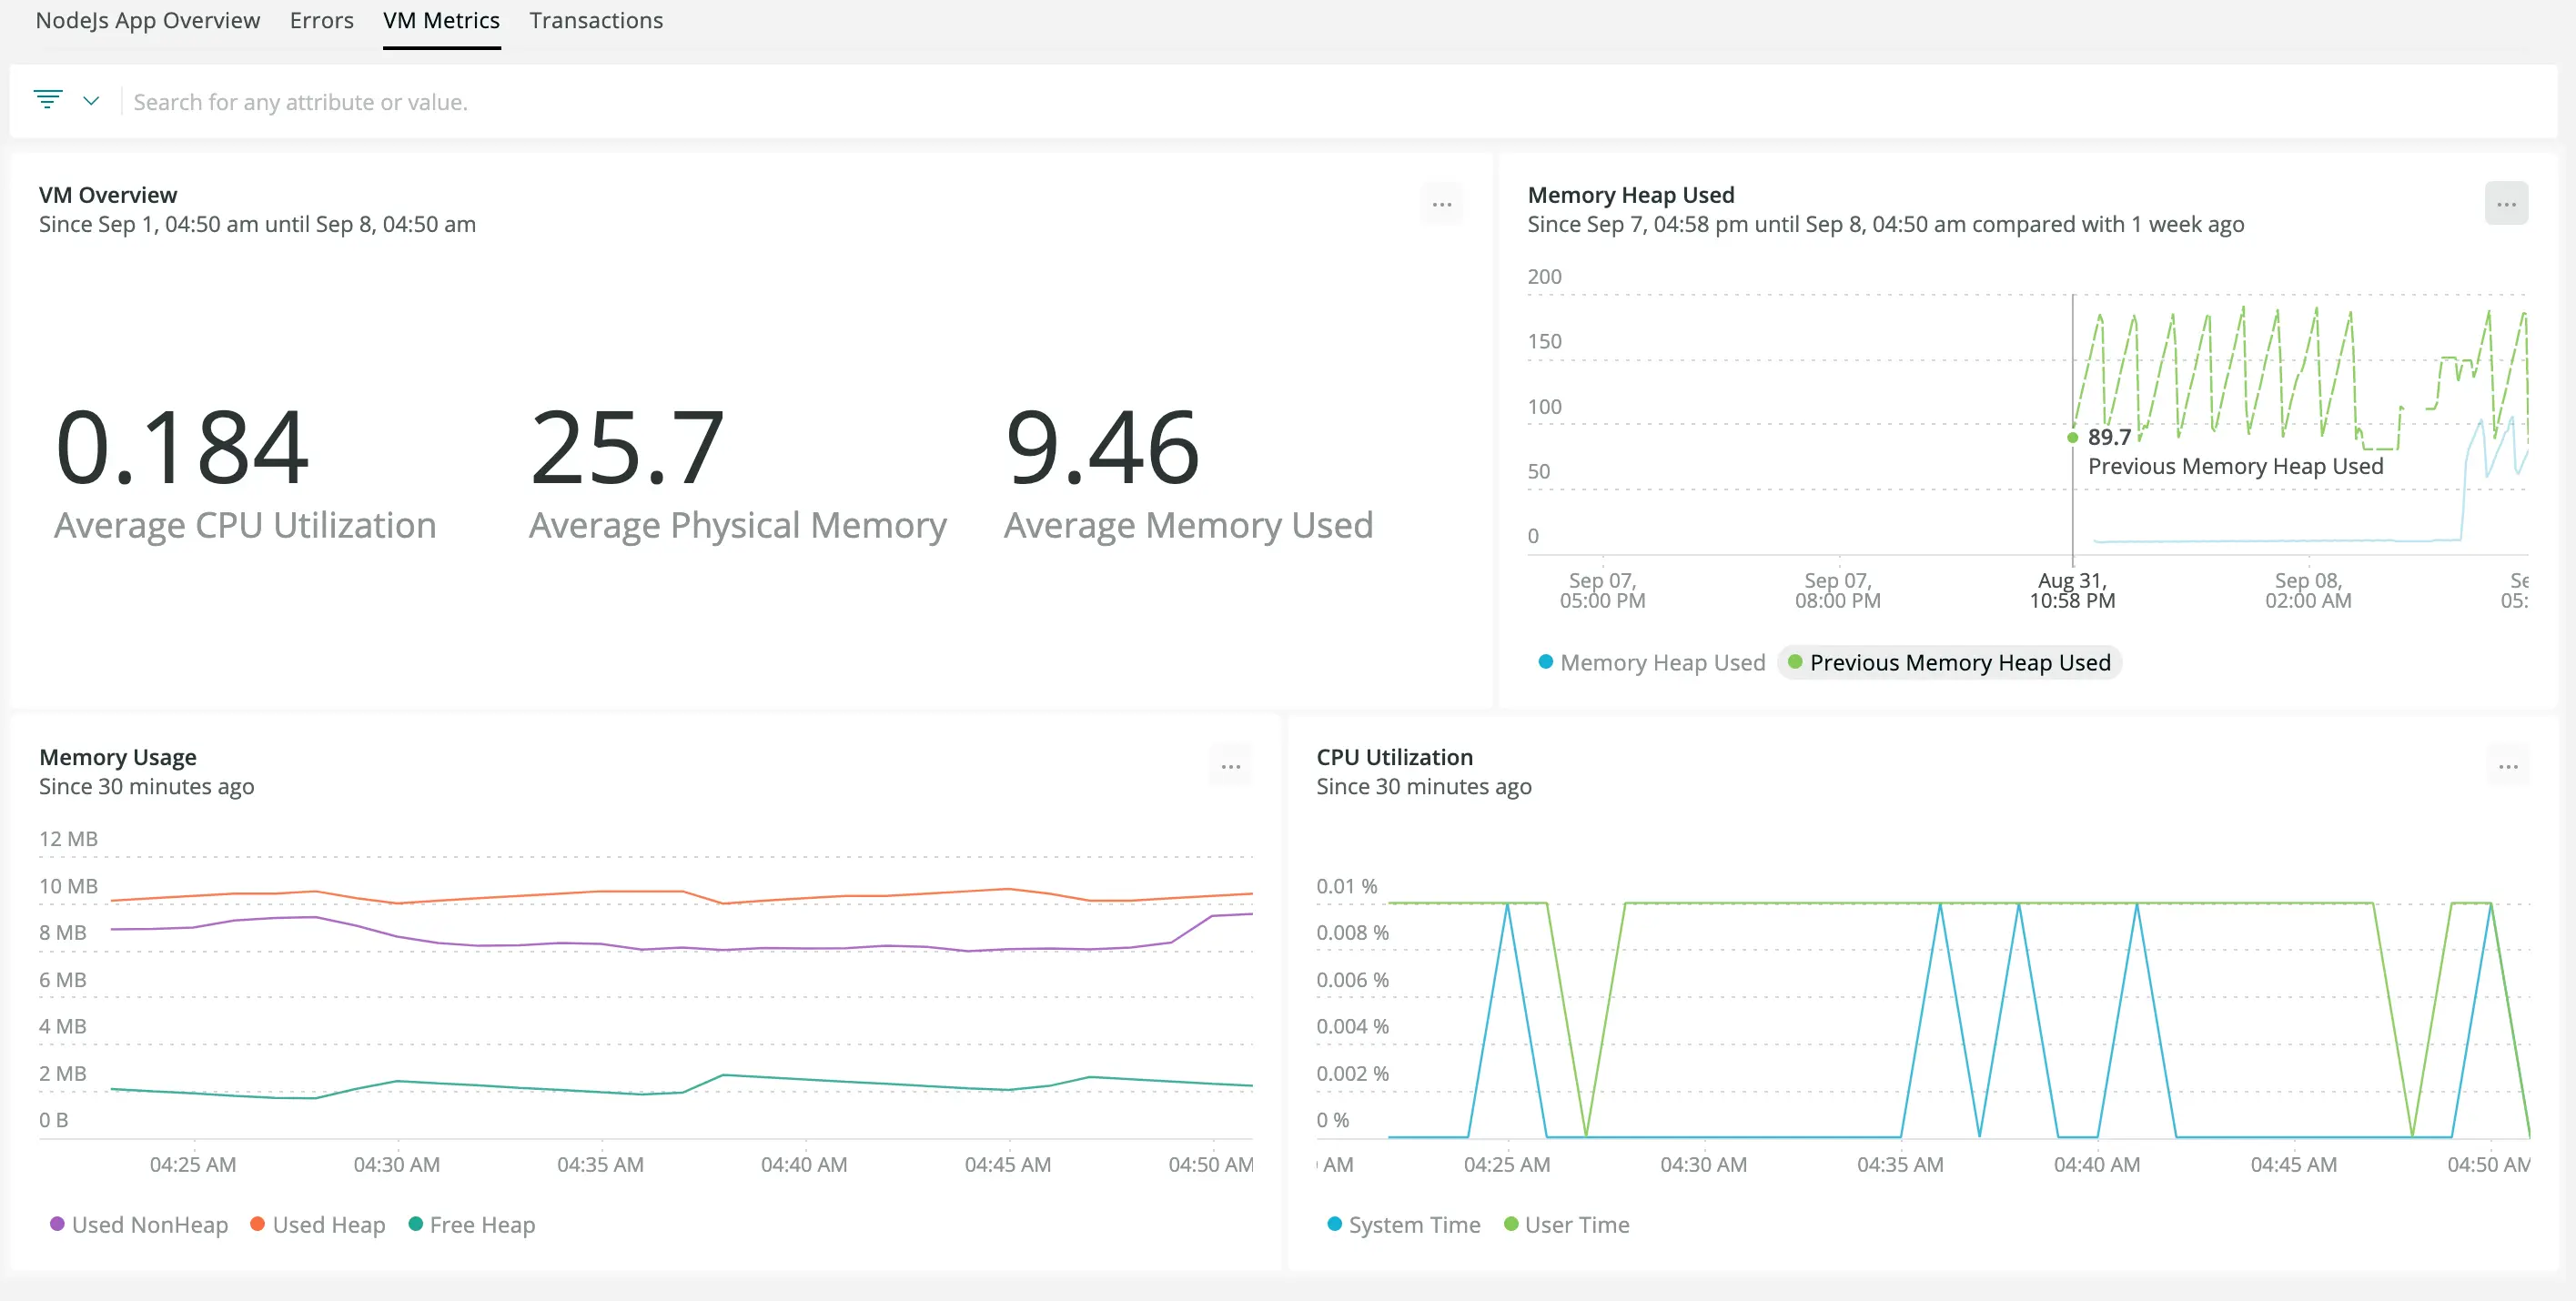The image size is (2576, 1301).
Task: Expand the filter chevron dropdown
Action: (x=91, y=100)
